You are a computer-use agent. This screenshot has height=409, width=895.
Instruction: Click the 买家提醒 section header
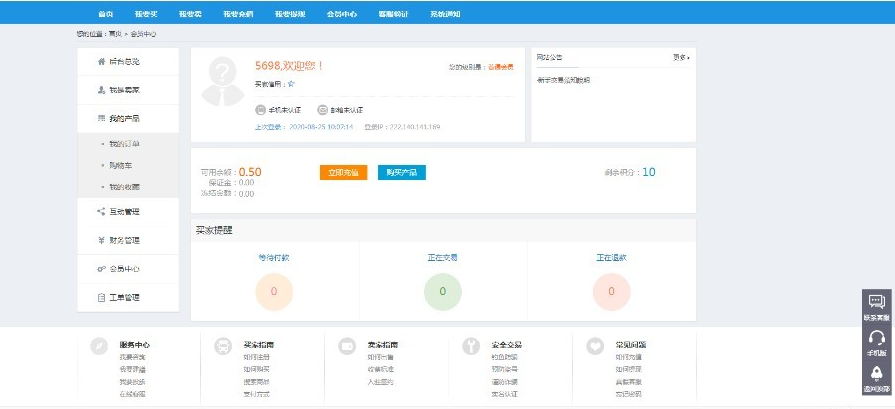[x=215, y=230]
